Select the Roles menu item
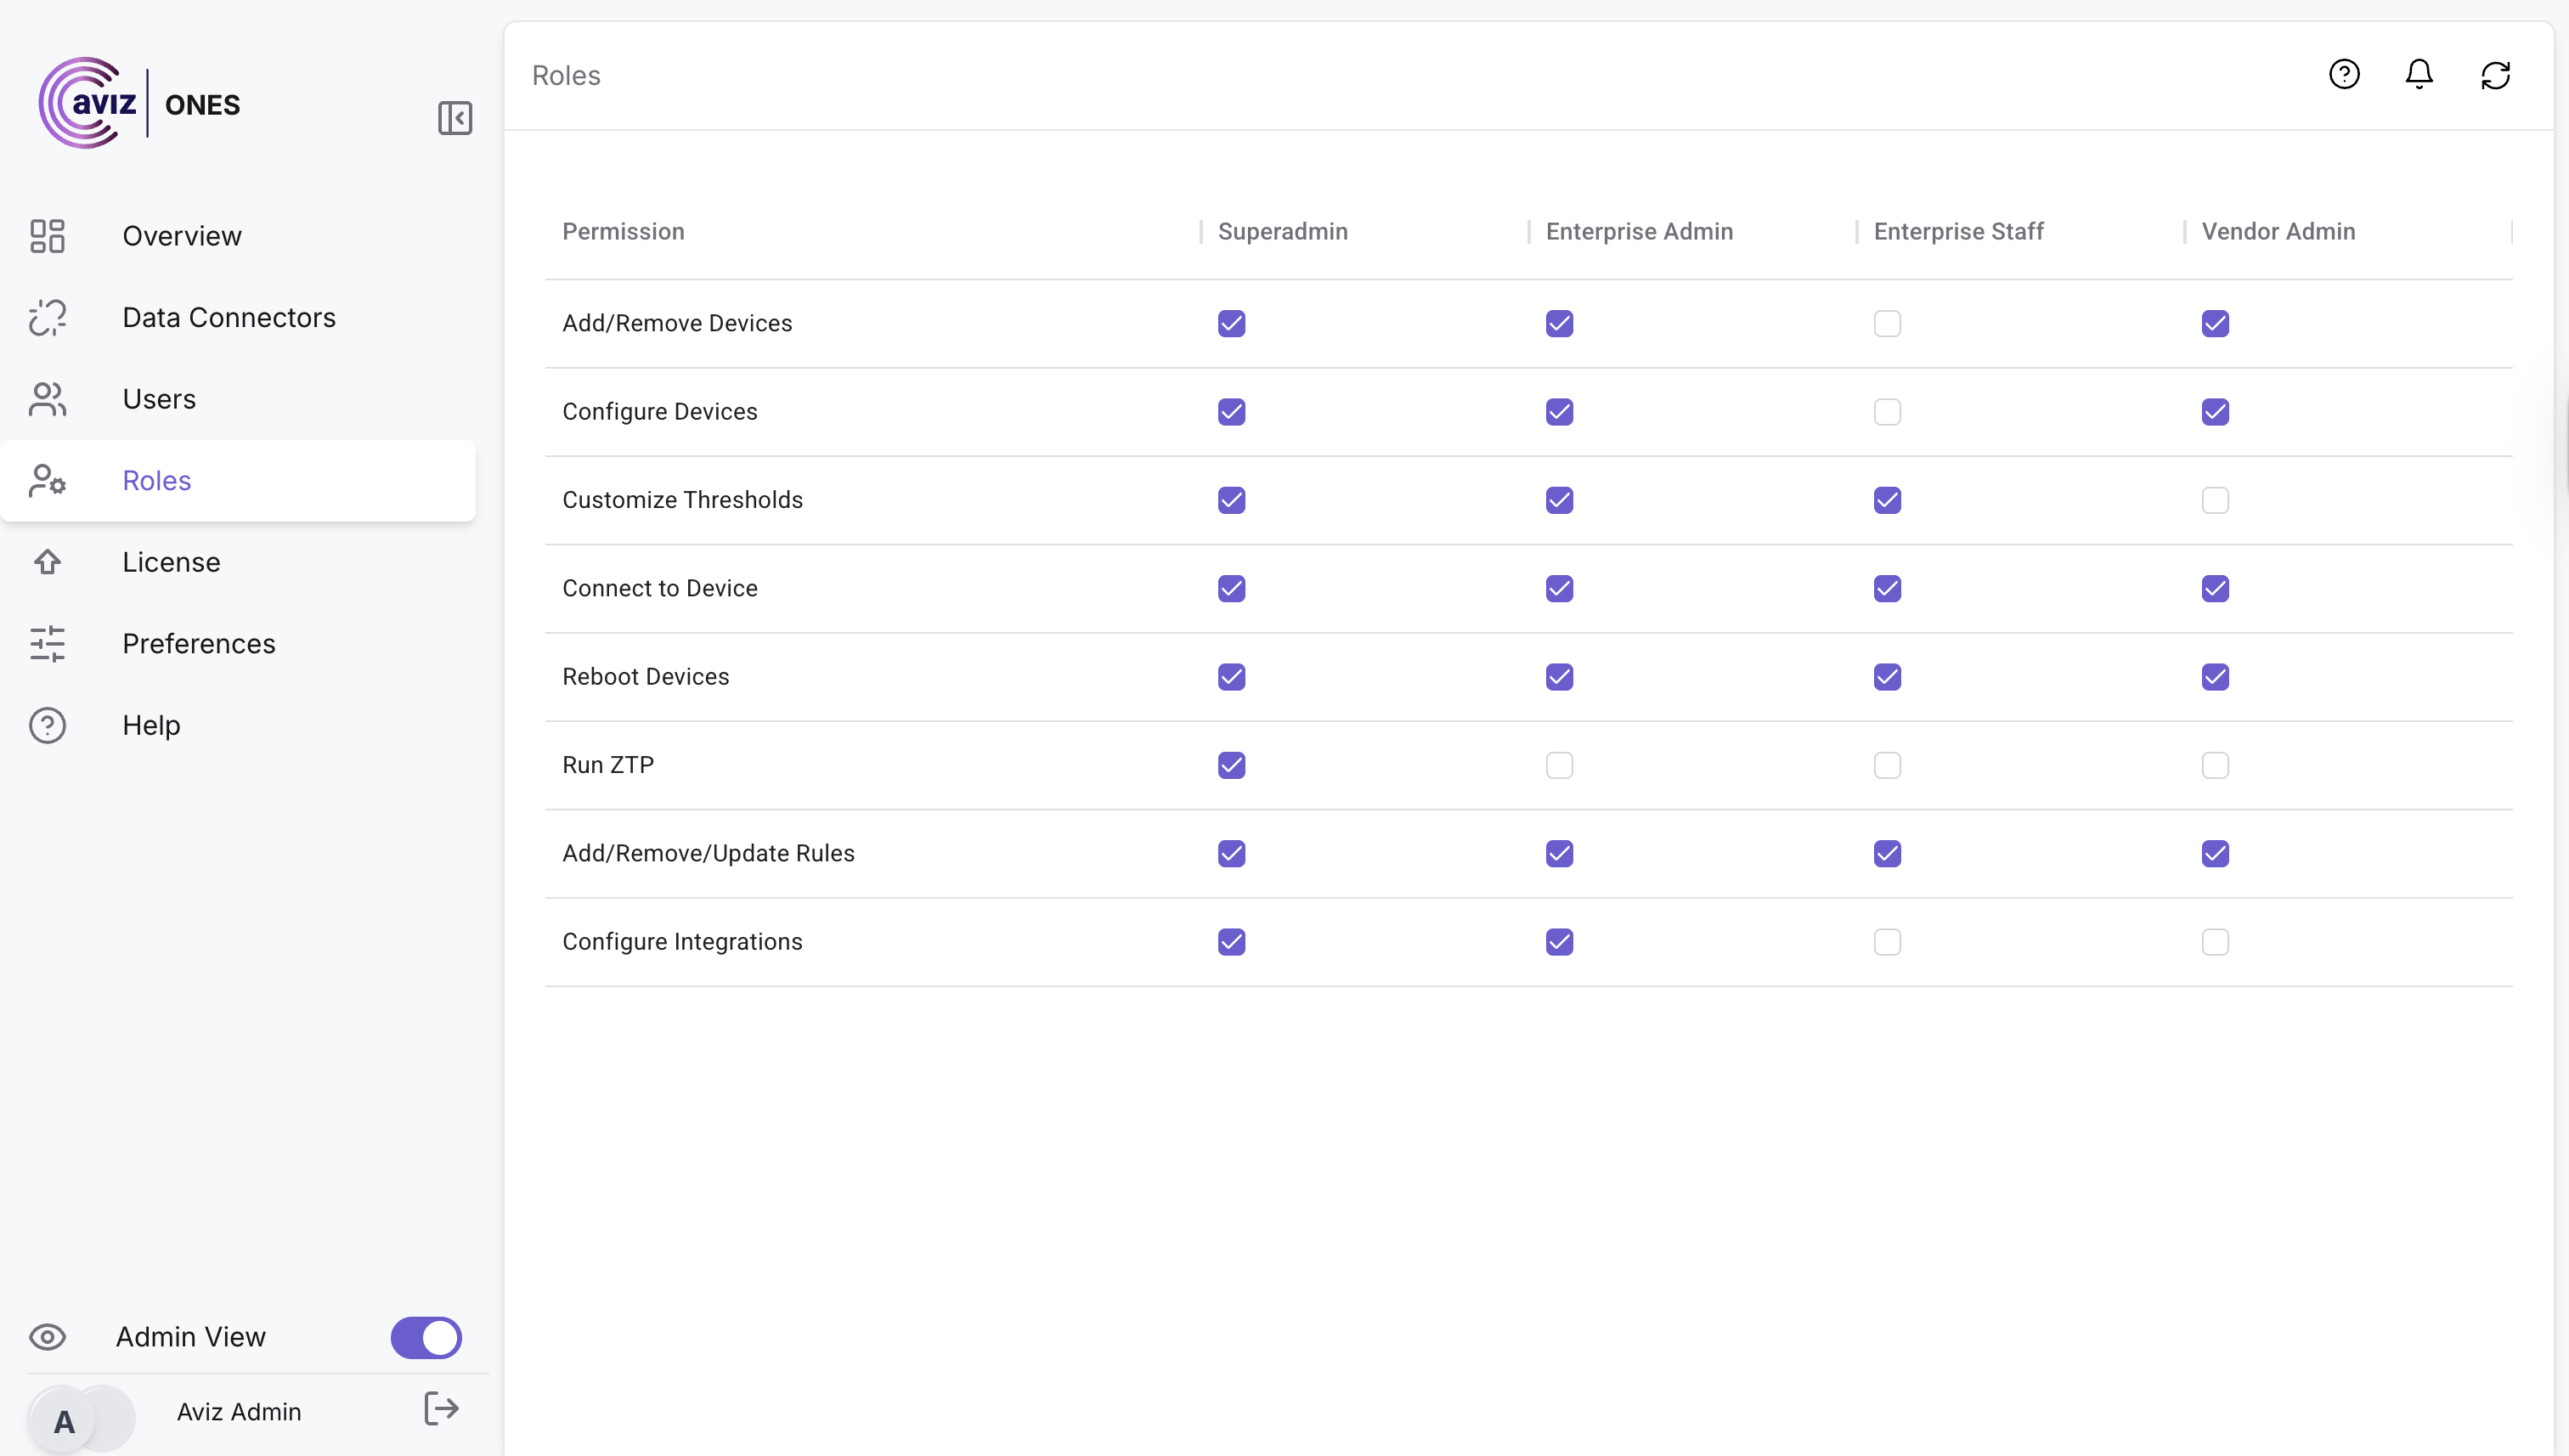Screen dimensions: 2569x1456 click(x=157, y=481)
